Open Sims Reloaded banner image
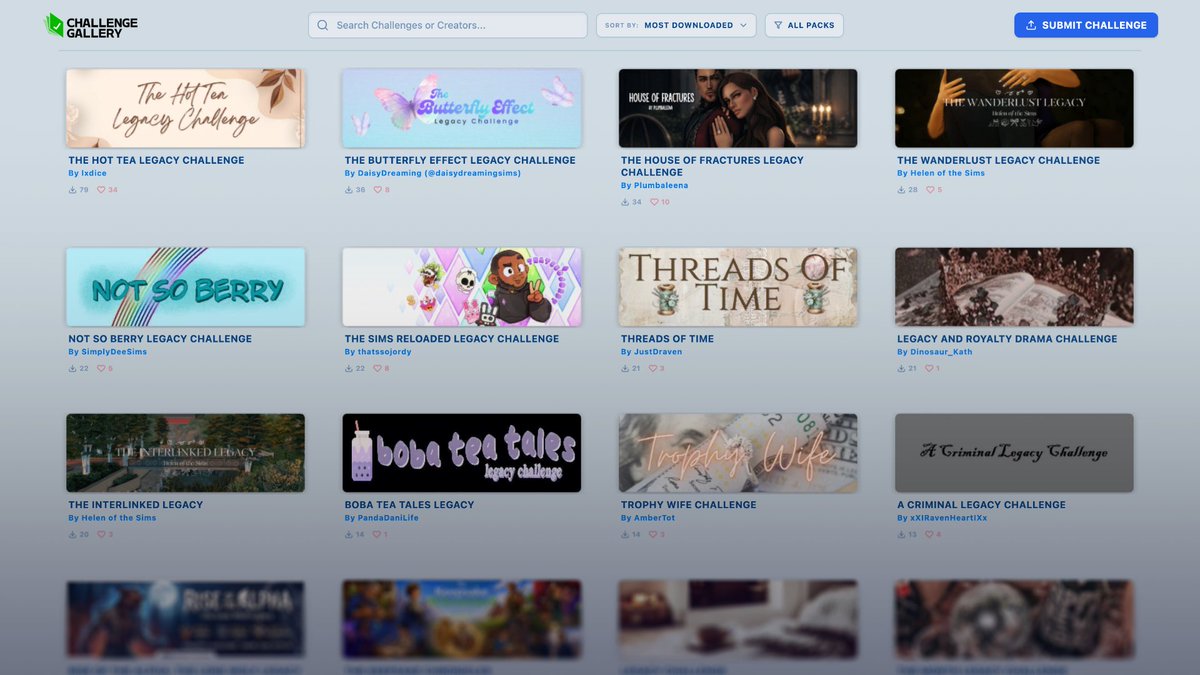The width and height of the screenshot is (1200, 675). pos(462,287)
